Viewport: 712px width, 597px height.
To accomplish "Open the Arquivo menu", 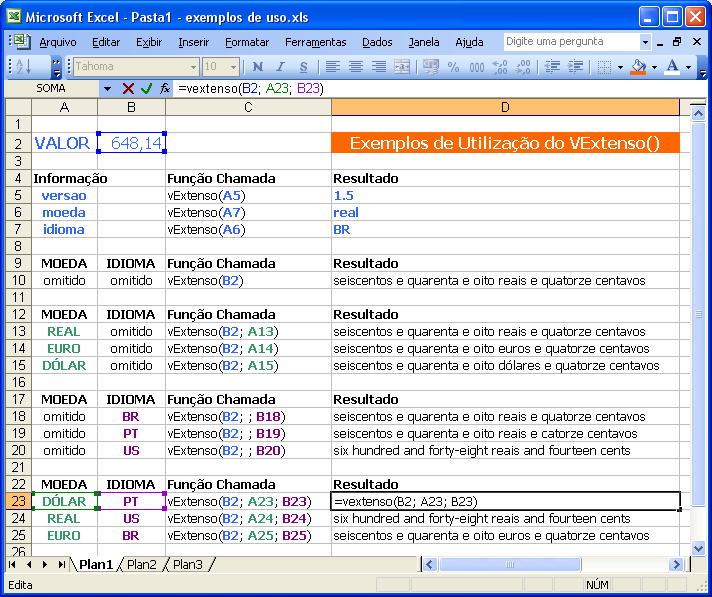I will pos(58,42).
